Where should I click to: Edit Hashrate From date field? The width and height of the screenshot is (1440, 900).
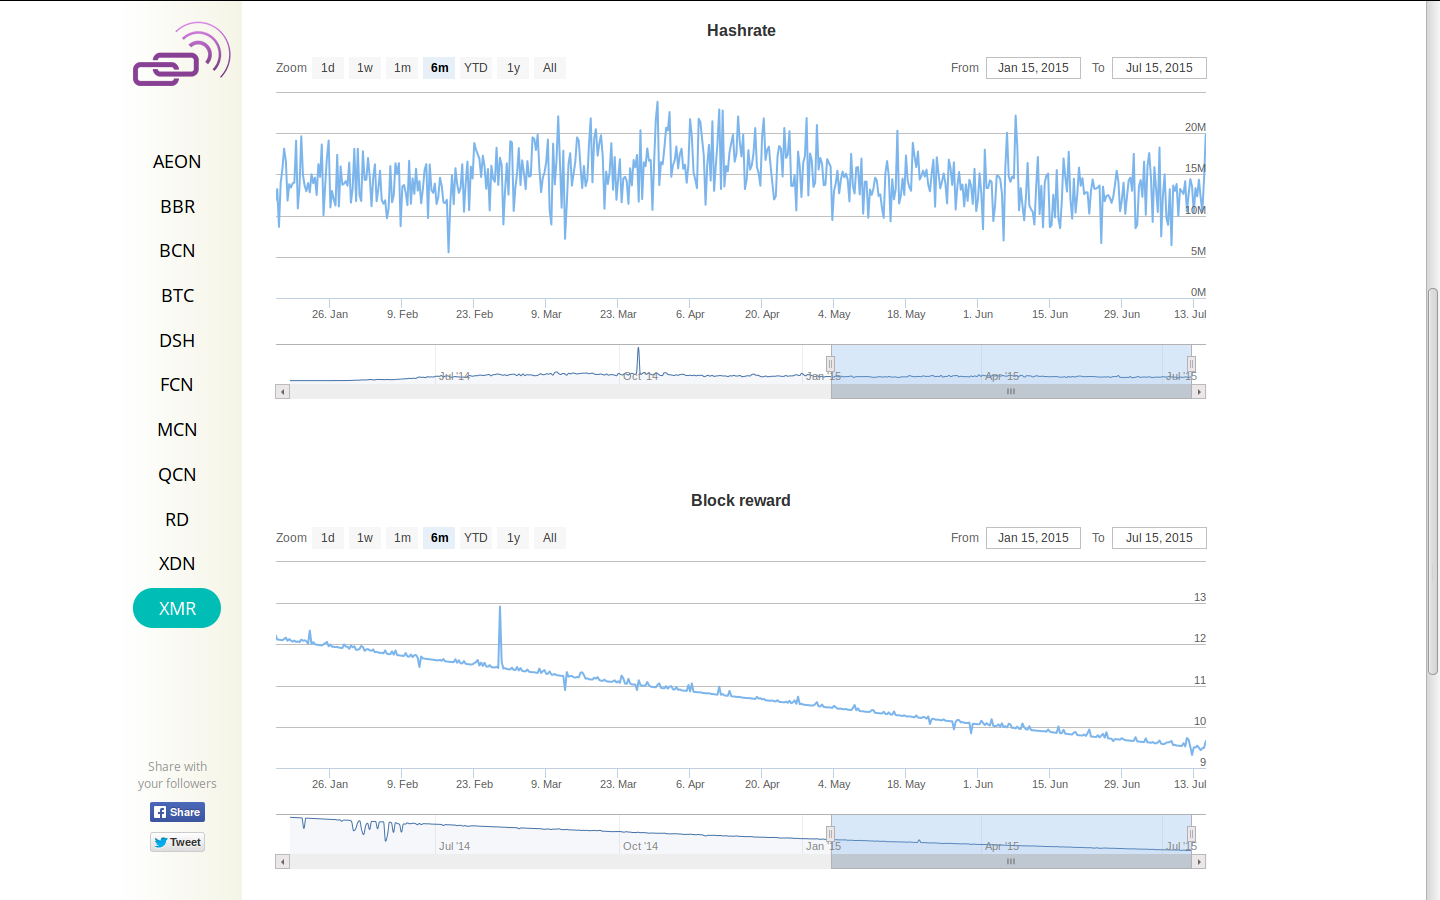coord(1033,68)
